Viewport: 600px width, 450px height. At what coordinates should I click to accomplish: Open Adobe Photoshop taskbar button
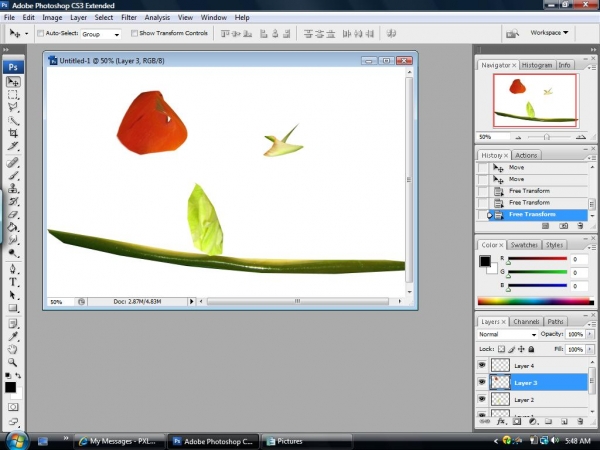tap(213, 441)
